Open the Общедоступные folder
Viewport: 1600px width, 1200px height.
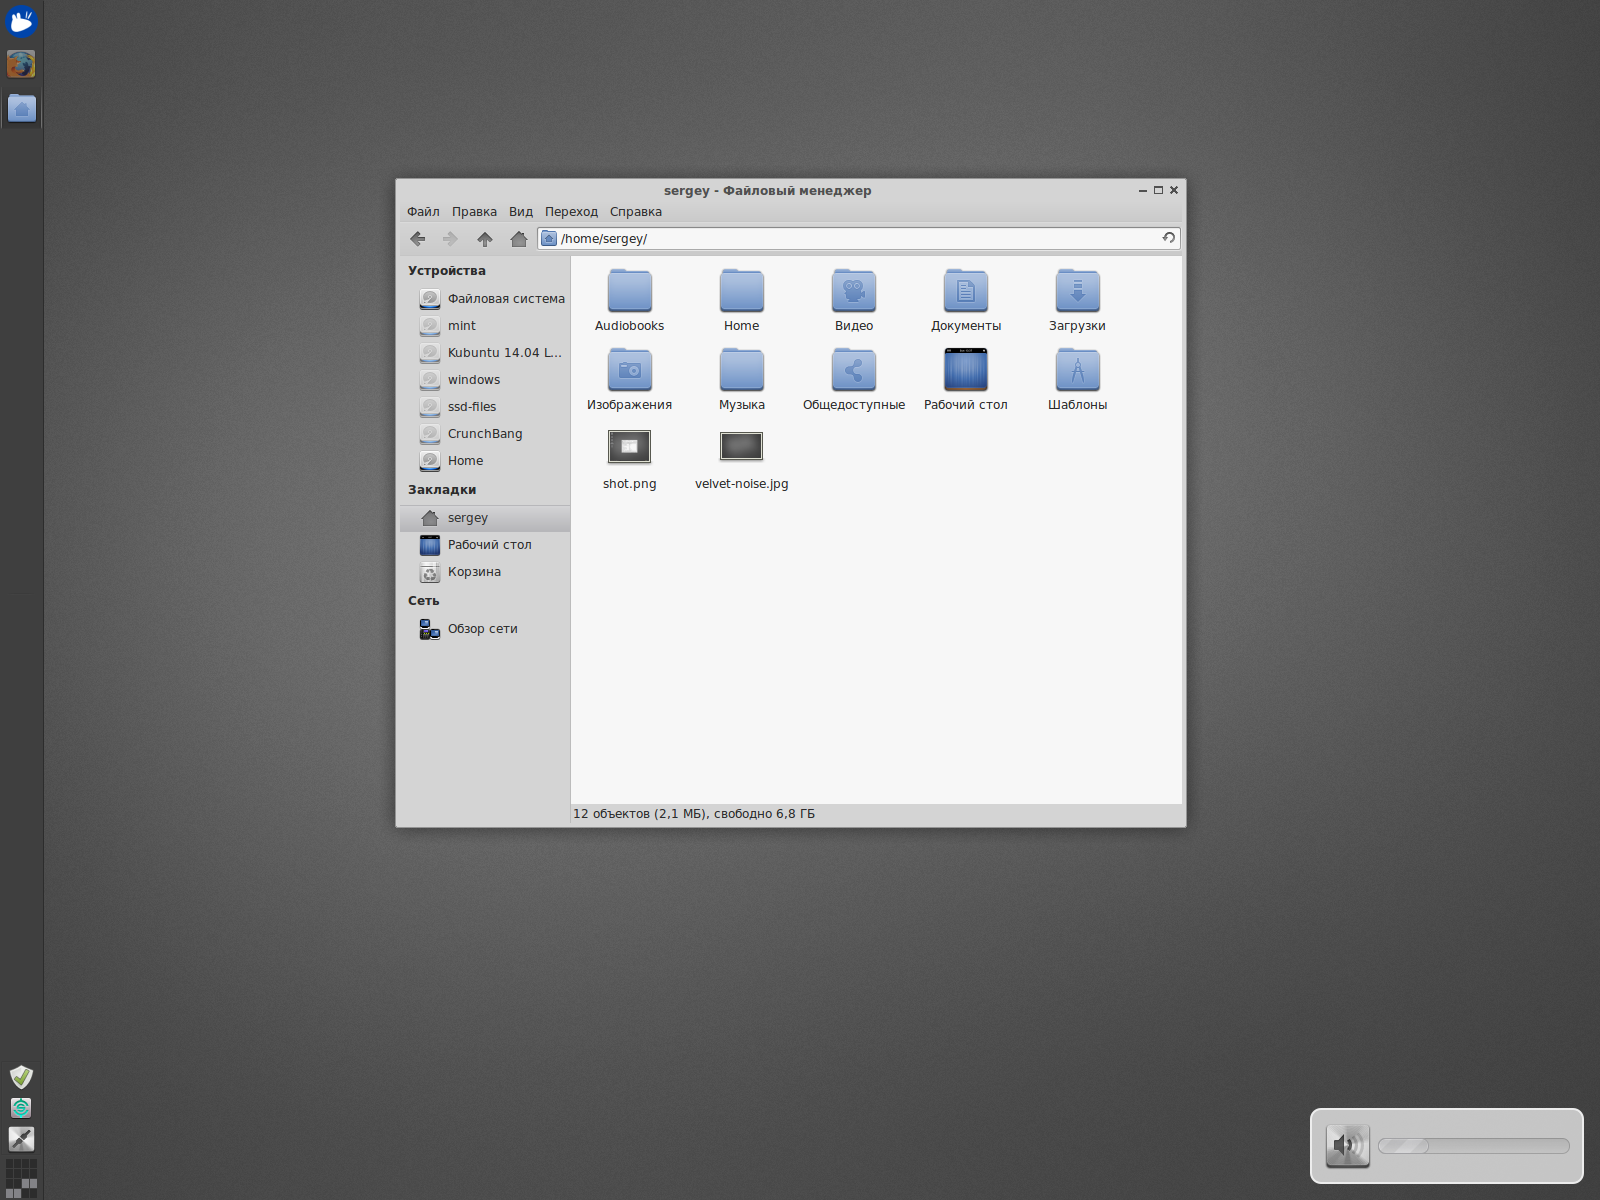pyautogui.click(x=854, y=379)
